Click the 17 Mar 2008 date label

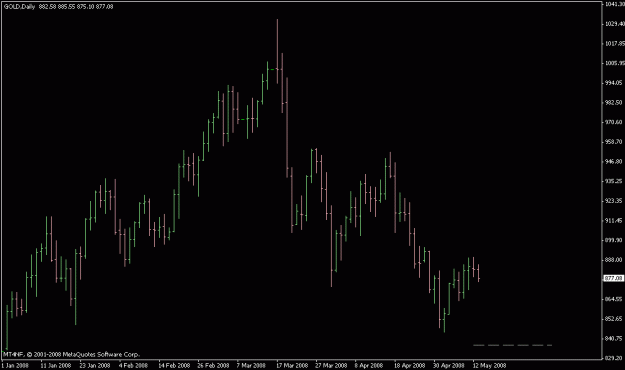pos(292,365)
